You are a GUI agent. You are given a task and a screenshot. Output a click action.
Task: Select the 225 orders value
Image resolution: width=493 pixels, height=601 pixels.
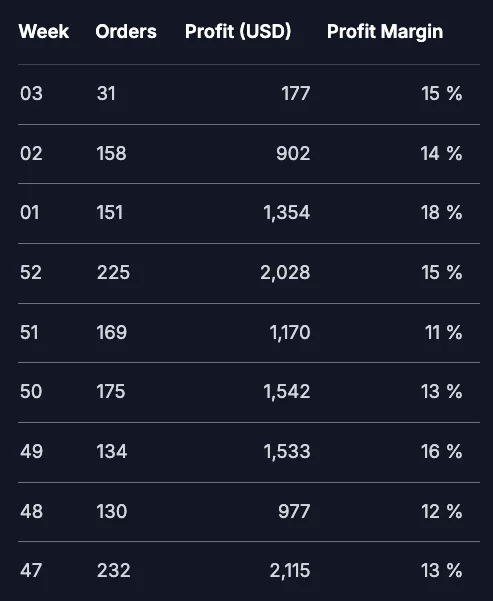(113, 273)
